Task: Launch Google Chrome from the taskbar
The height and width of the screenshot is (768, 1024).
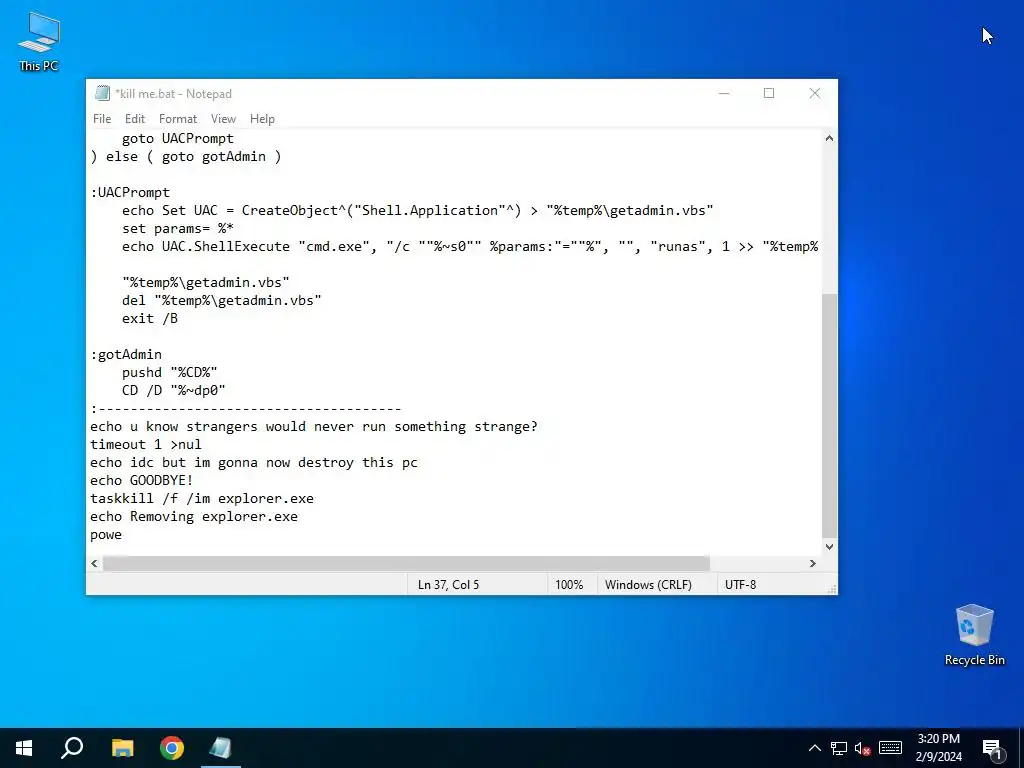Action: pyautogui.click(x=172, y=748)
